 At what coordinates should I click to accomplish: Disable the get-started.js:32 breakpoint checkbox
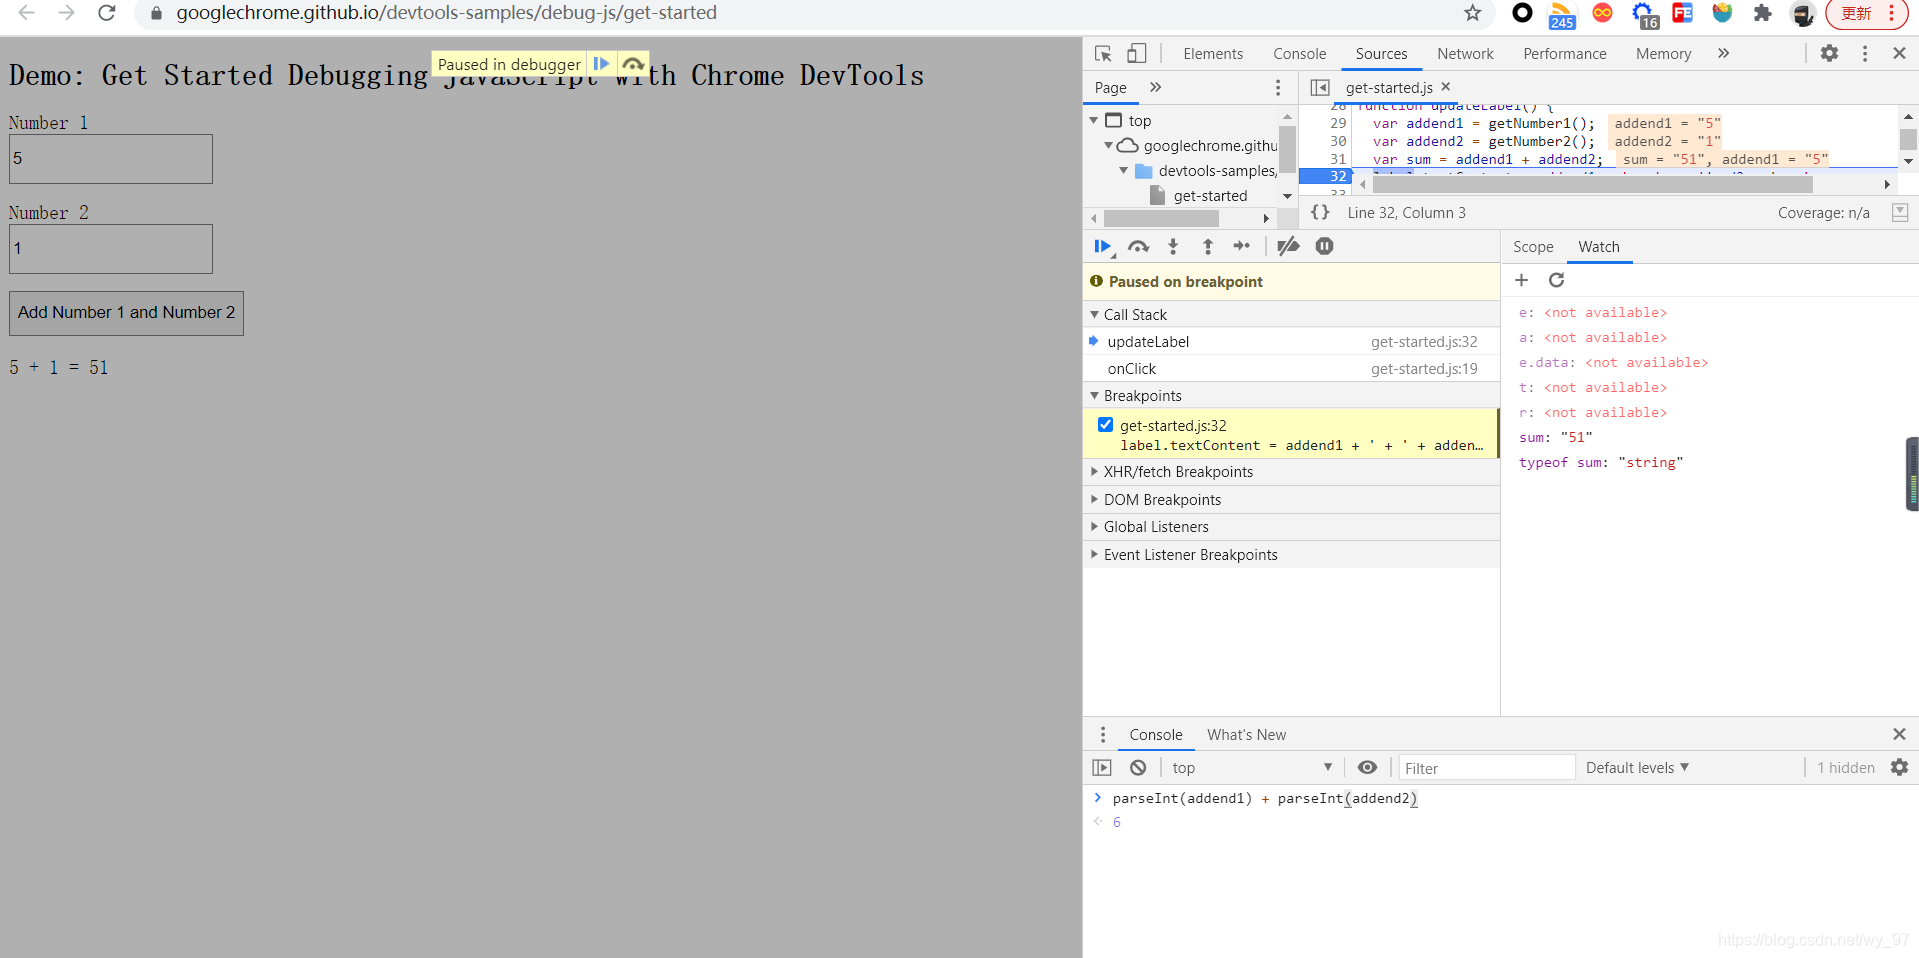(x=1105, y=425)
